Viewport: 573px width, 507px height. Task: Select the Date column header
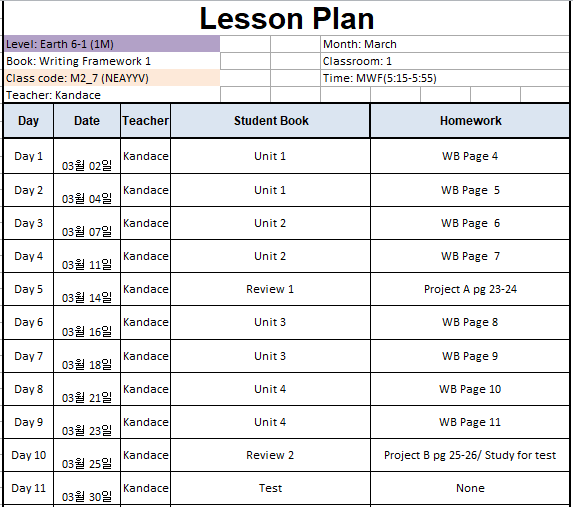click(x=87, y=121)
